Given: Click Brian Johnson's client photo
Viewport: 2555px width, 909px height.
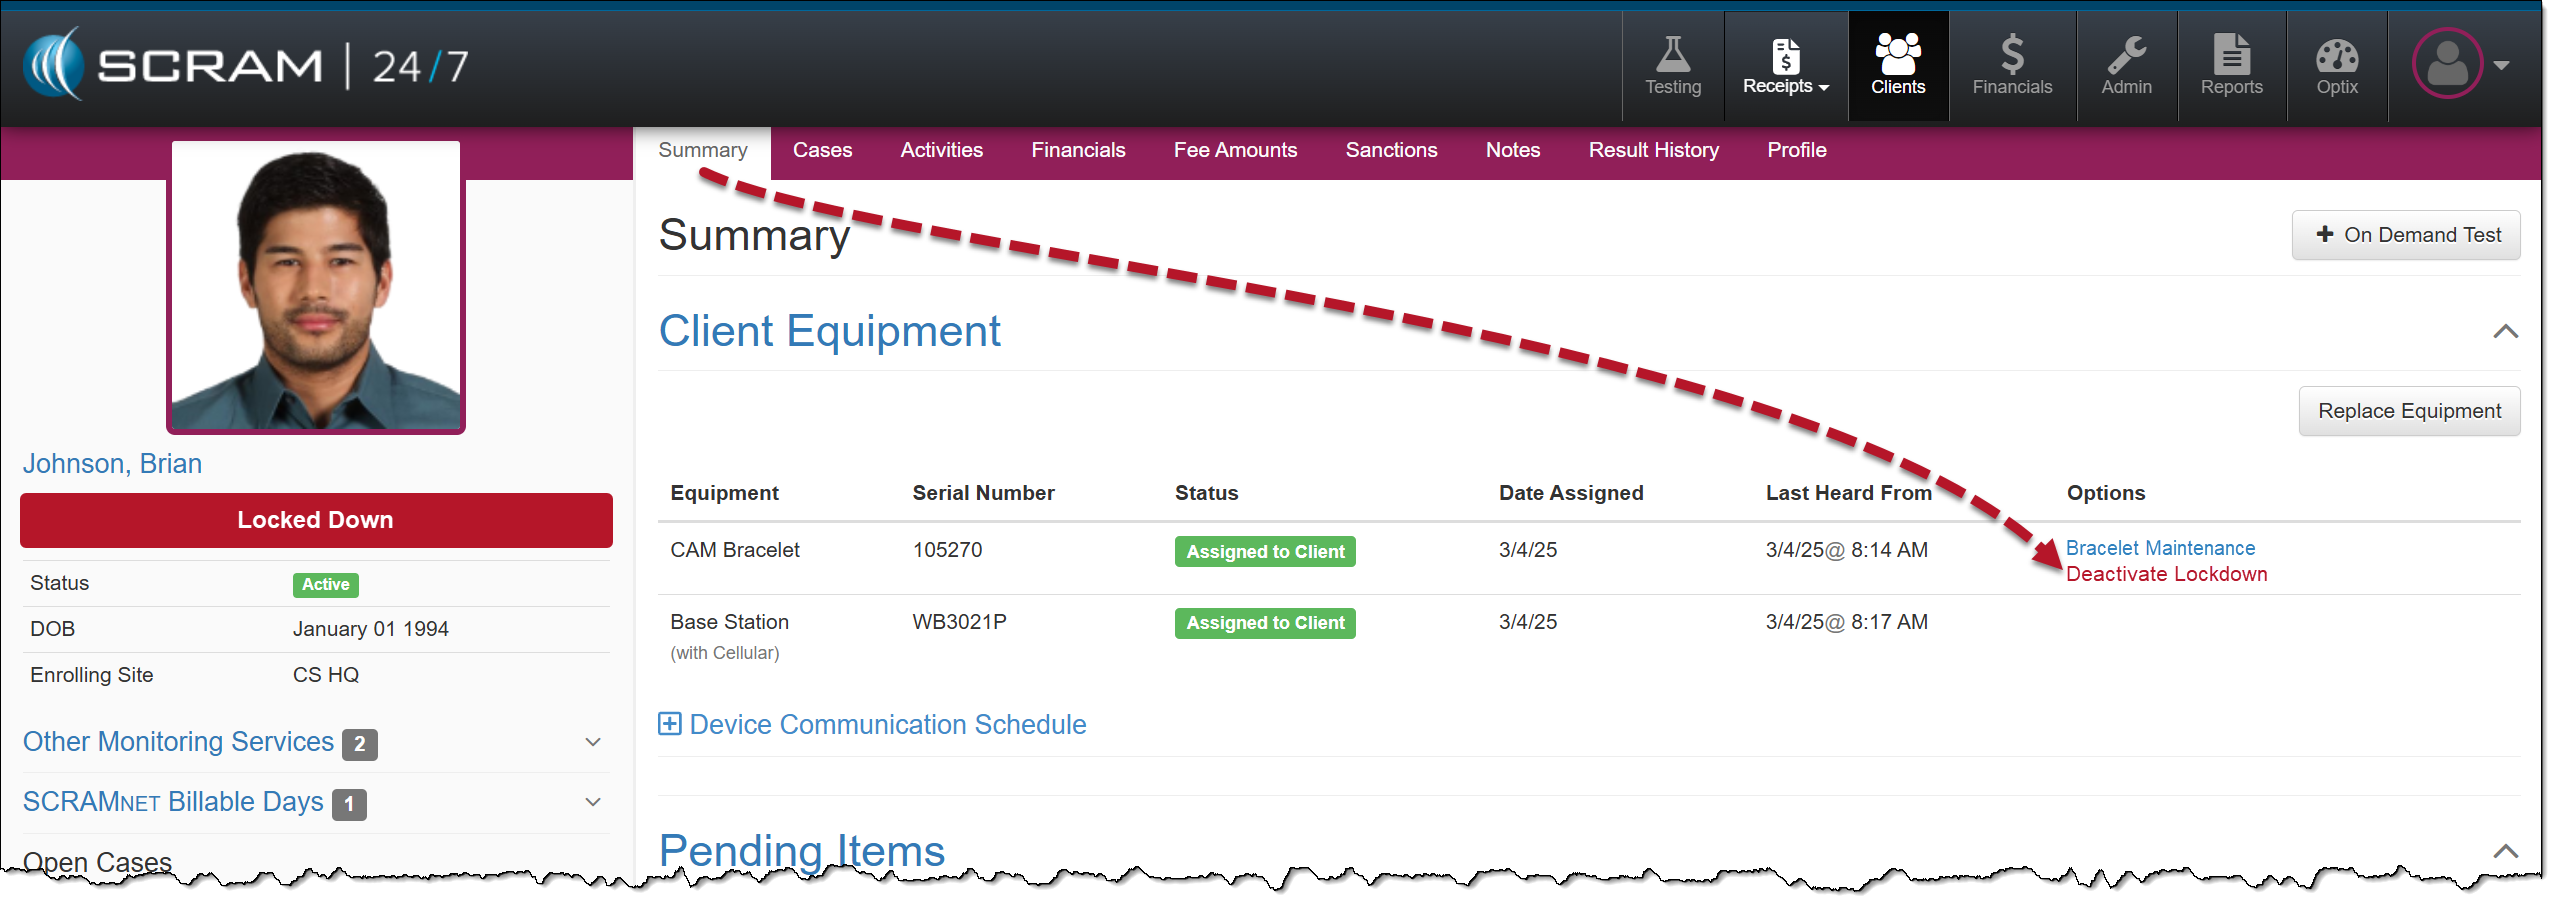Looking at the screenshot, I should [x=316, y=287].
